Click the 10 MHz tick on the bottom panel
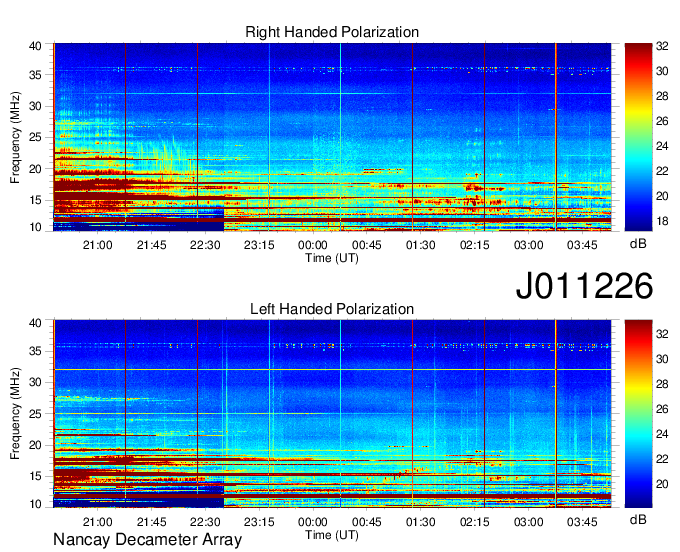Screen dimensions: 680x552 [35, 504]
